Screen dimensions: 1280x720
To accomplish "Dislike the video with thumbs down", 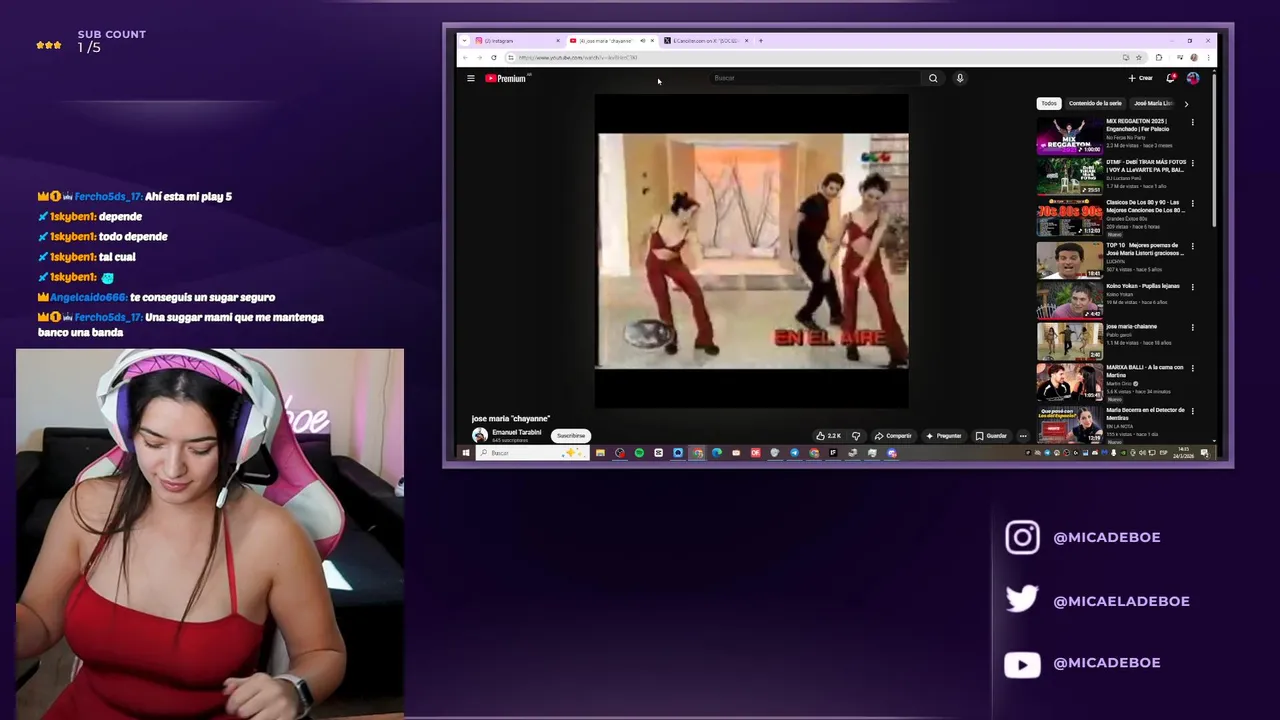I will [x=856, y=436].
